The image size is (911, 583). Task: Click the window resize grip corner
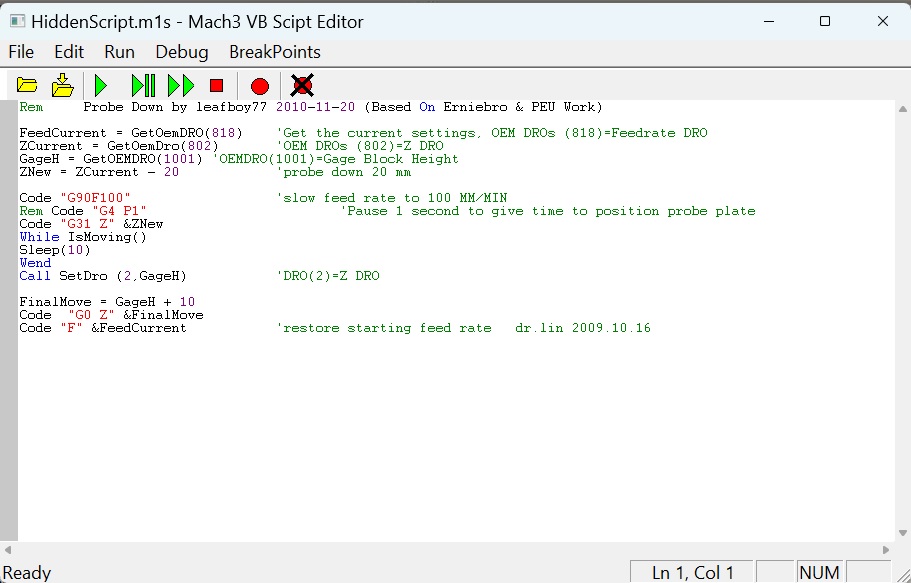click(x=902, y=574)
